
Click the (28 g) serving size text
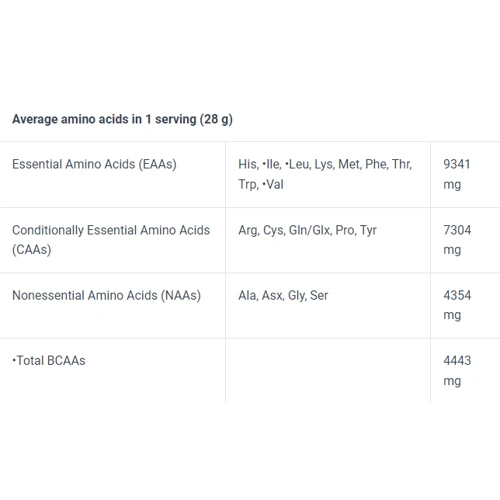click(216, 119)
